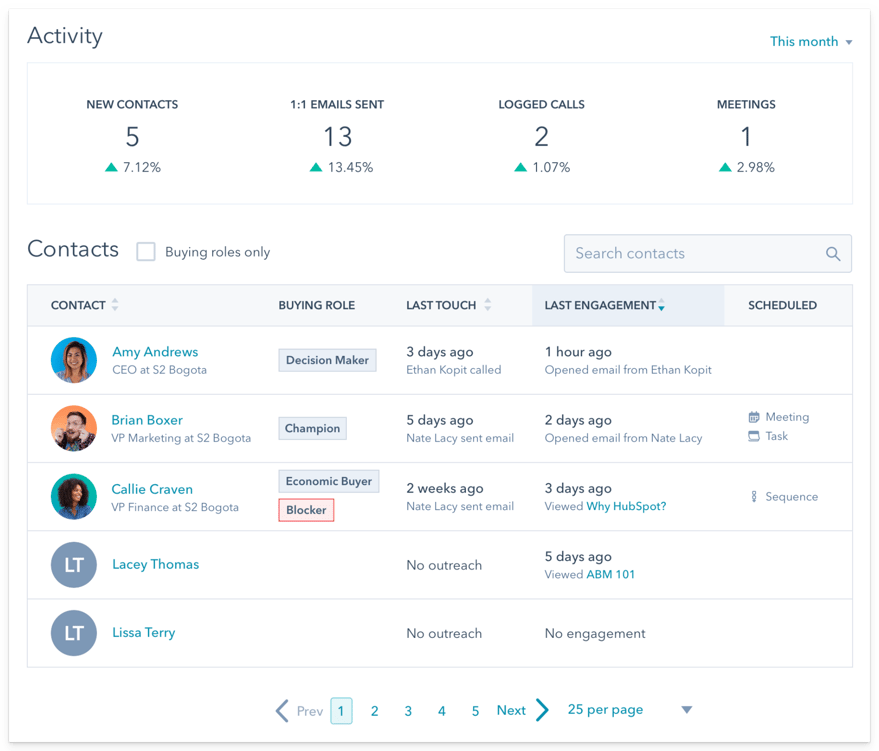The width and height of the screenshot is (879, 751).
Task: Click the Next page chevron icon
Action: click(540, 709)
